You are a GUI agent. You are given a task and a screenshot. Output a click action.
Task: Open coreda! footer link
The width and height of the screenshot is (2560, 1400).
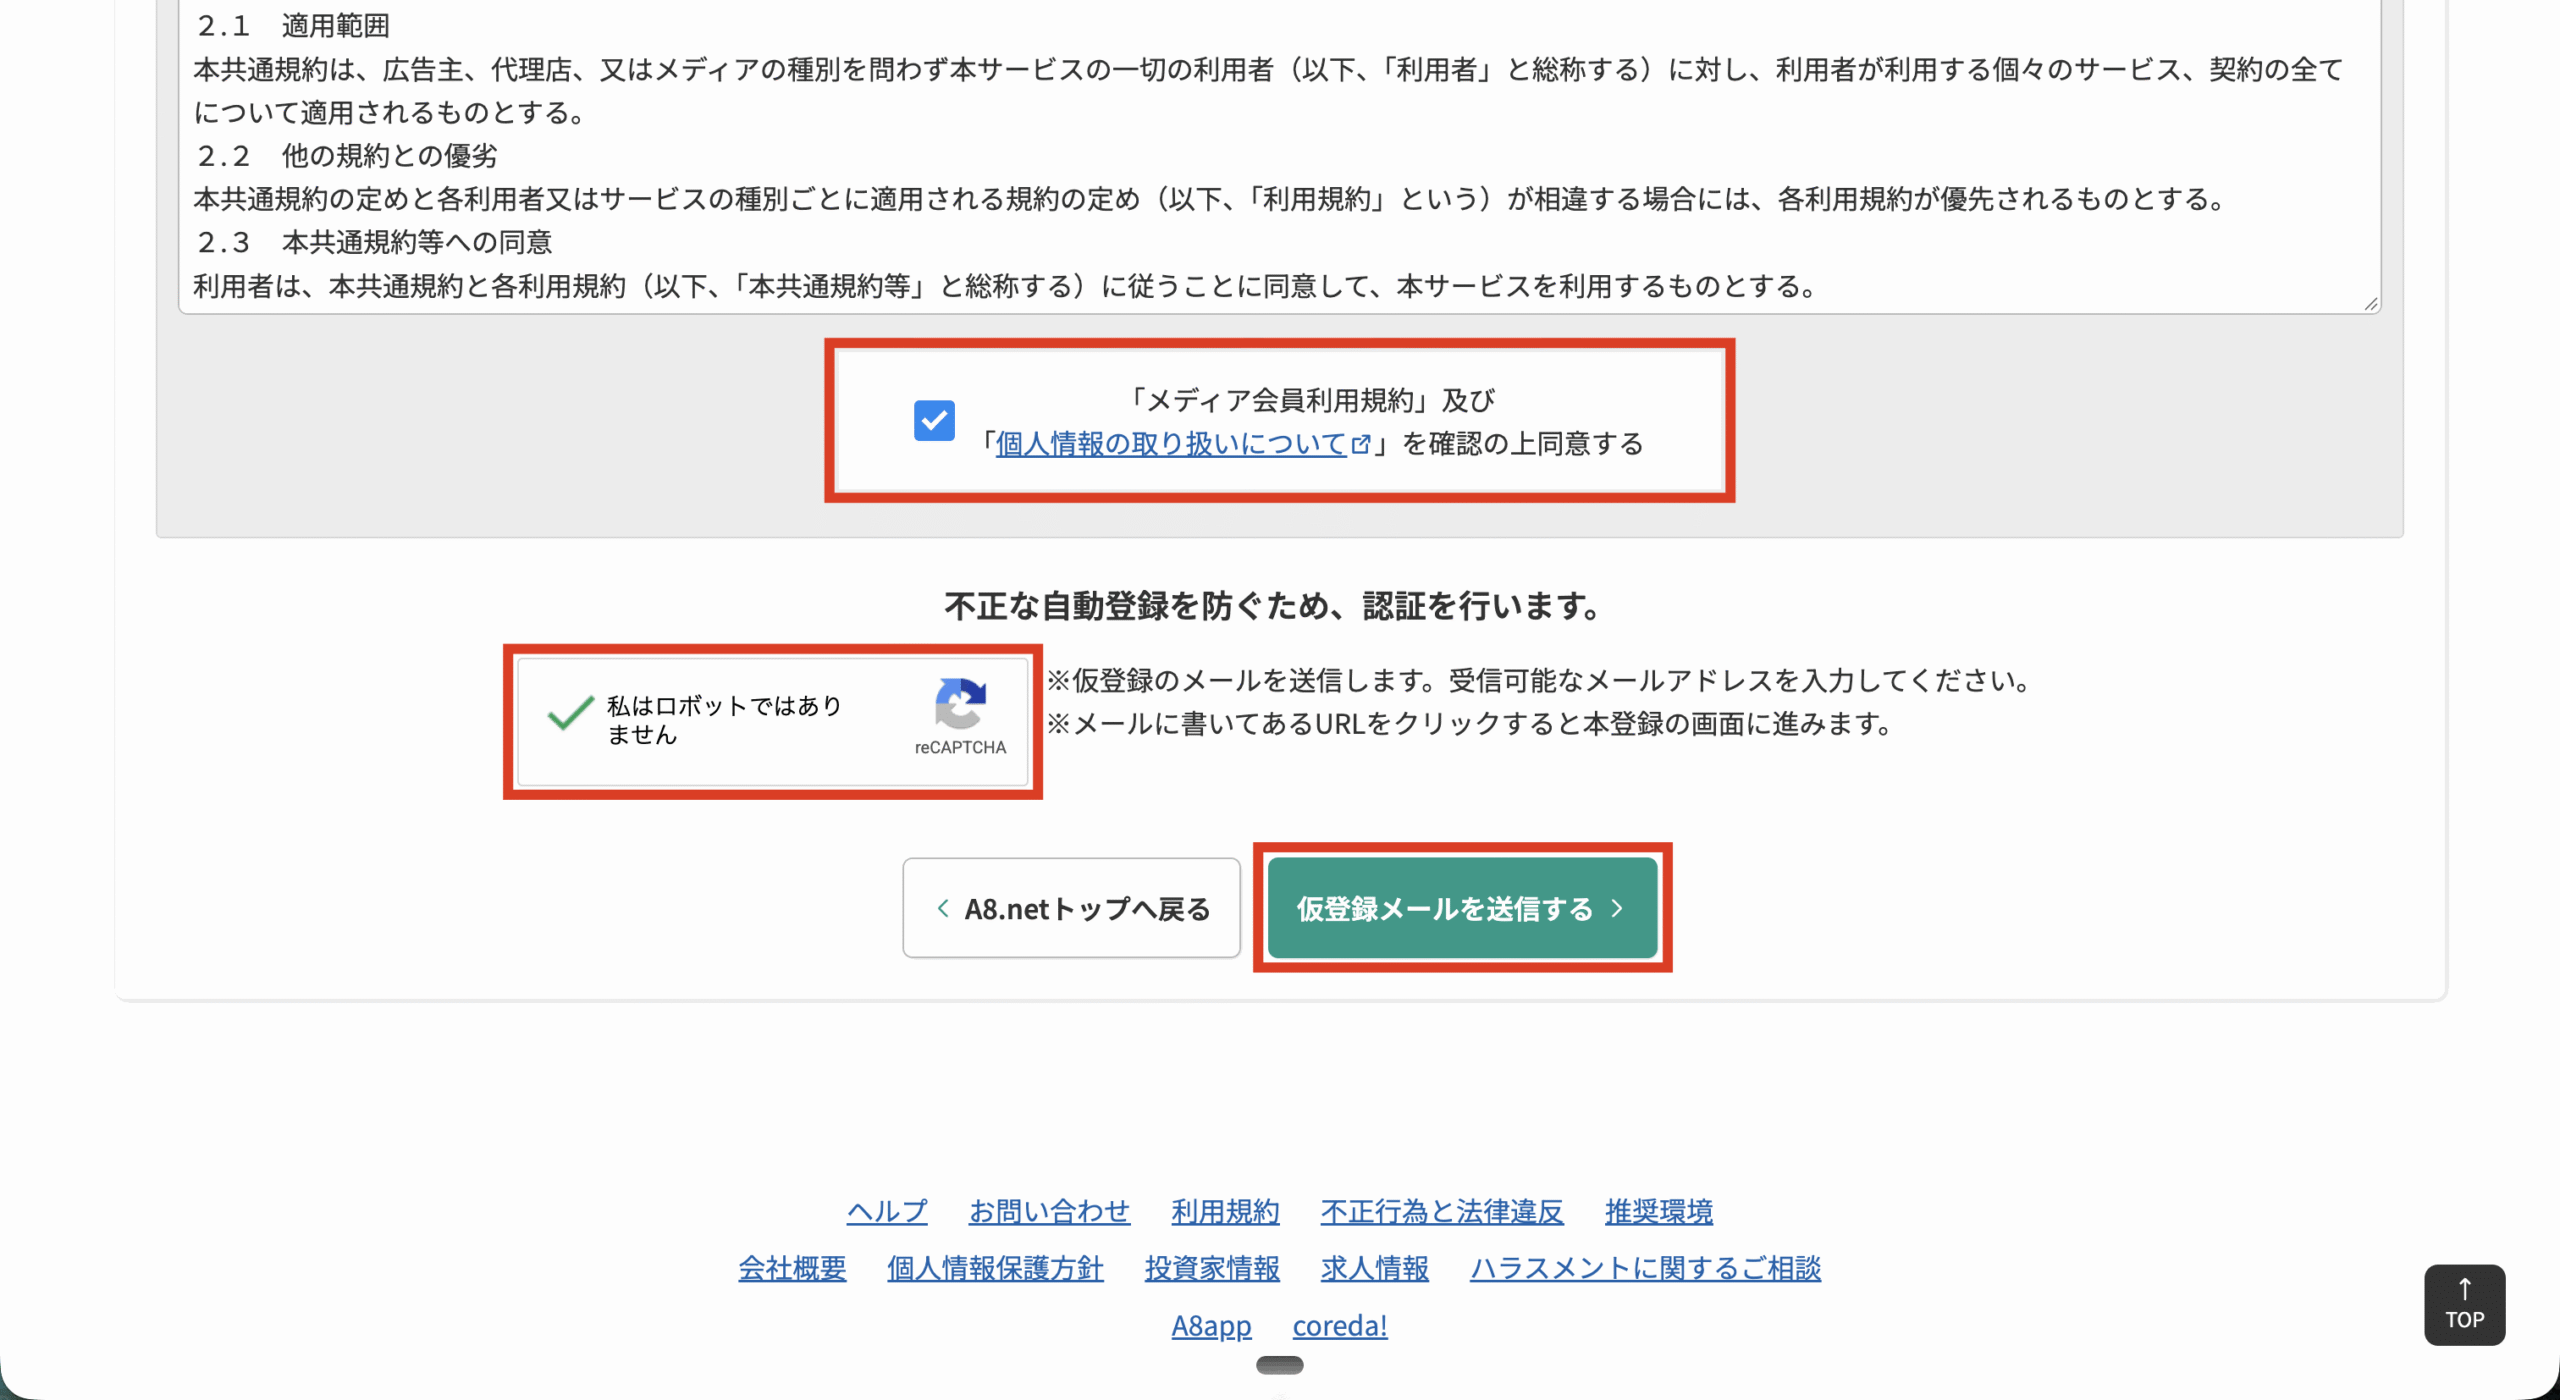coord(1340,1326)
